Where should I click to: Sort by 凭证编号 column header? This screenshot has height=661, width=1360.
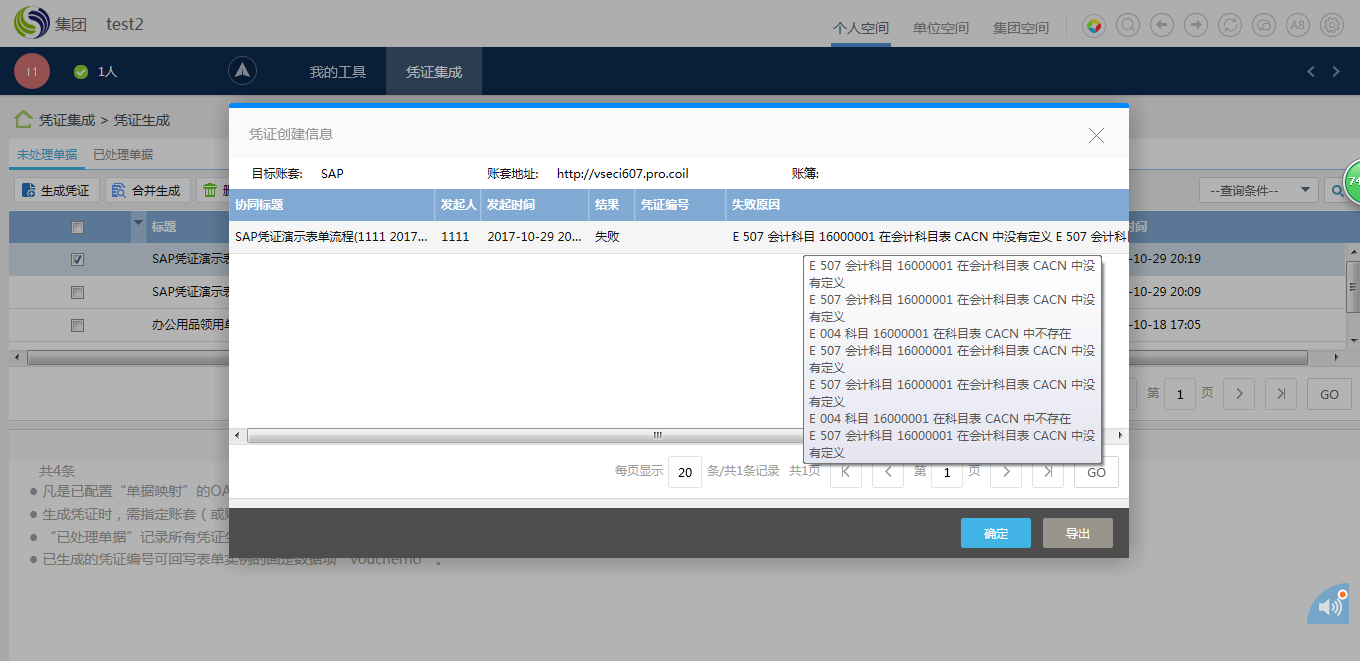(x=680, y=205)
